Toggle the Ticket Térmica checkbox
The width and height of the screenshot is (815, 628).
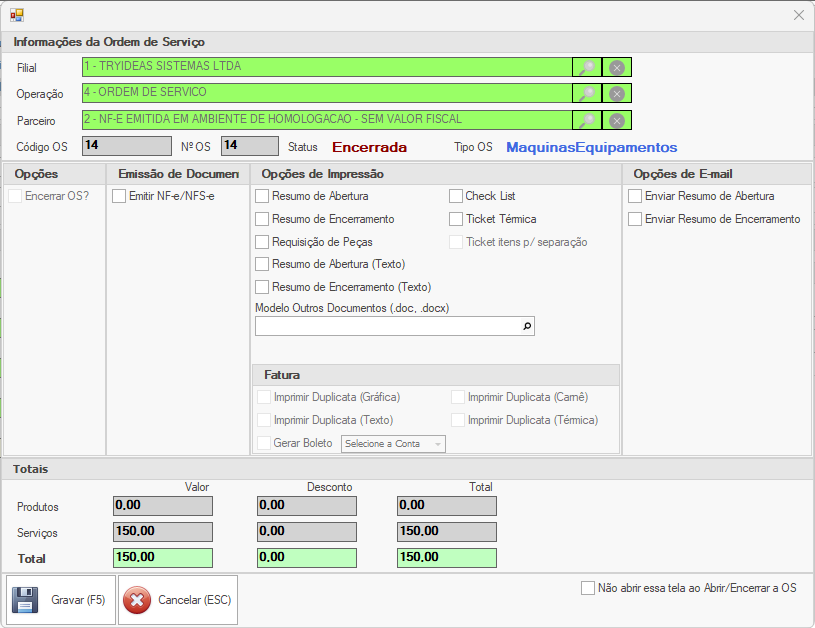[456, 219]
